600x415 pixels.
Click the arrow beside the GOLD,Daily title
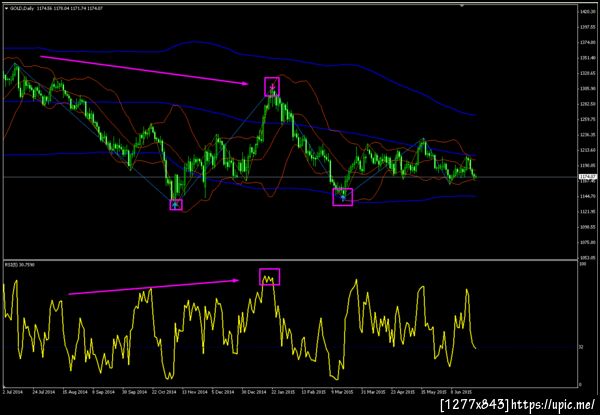[6, 8]
